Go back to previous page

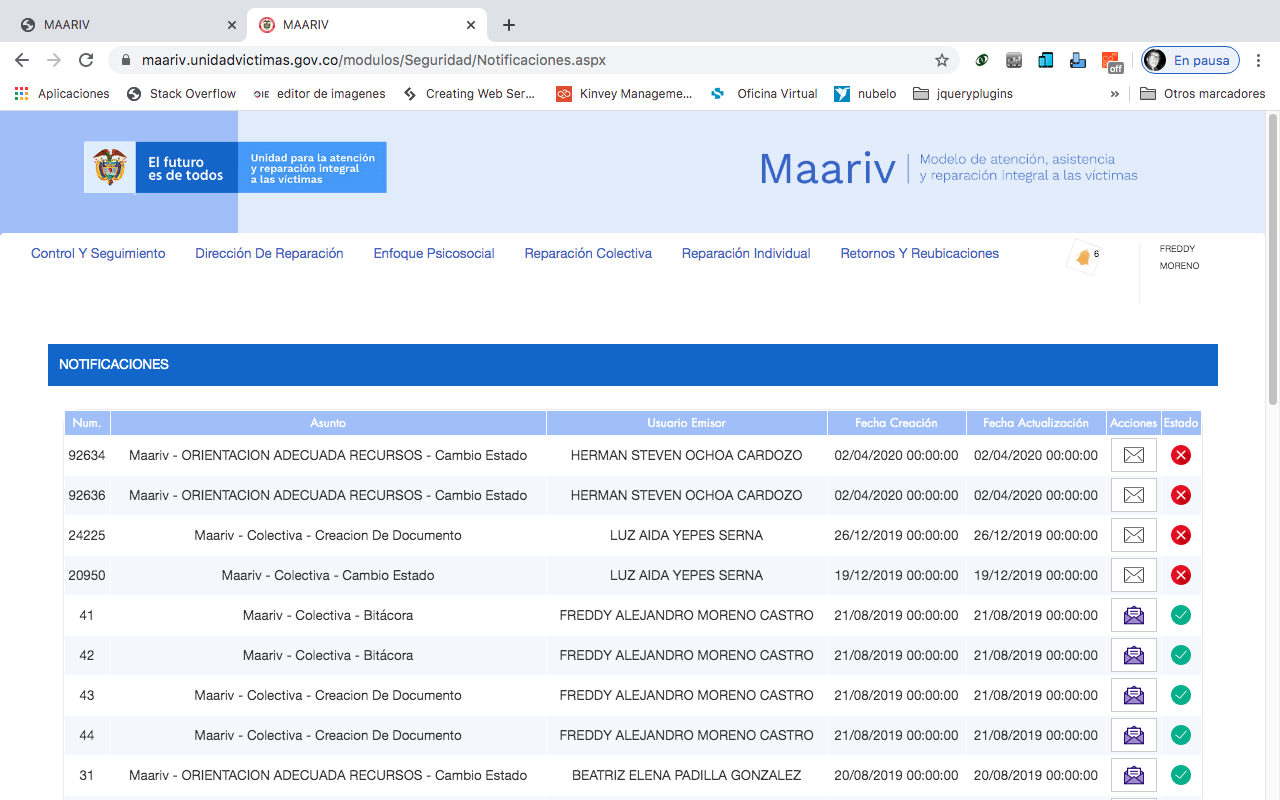tap(22, 60)
